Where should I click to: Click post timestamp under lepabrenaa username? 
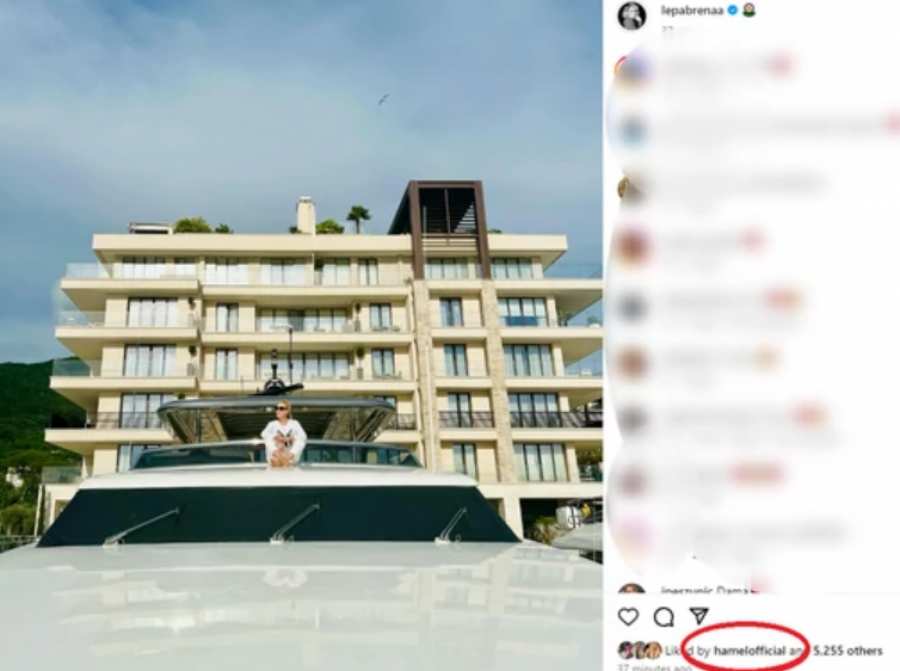pyautogui.click(x=668, y=28)
